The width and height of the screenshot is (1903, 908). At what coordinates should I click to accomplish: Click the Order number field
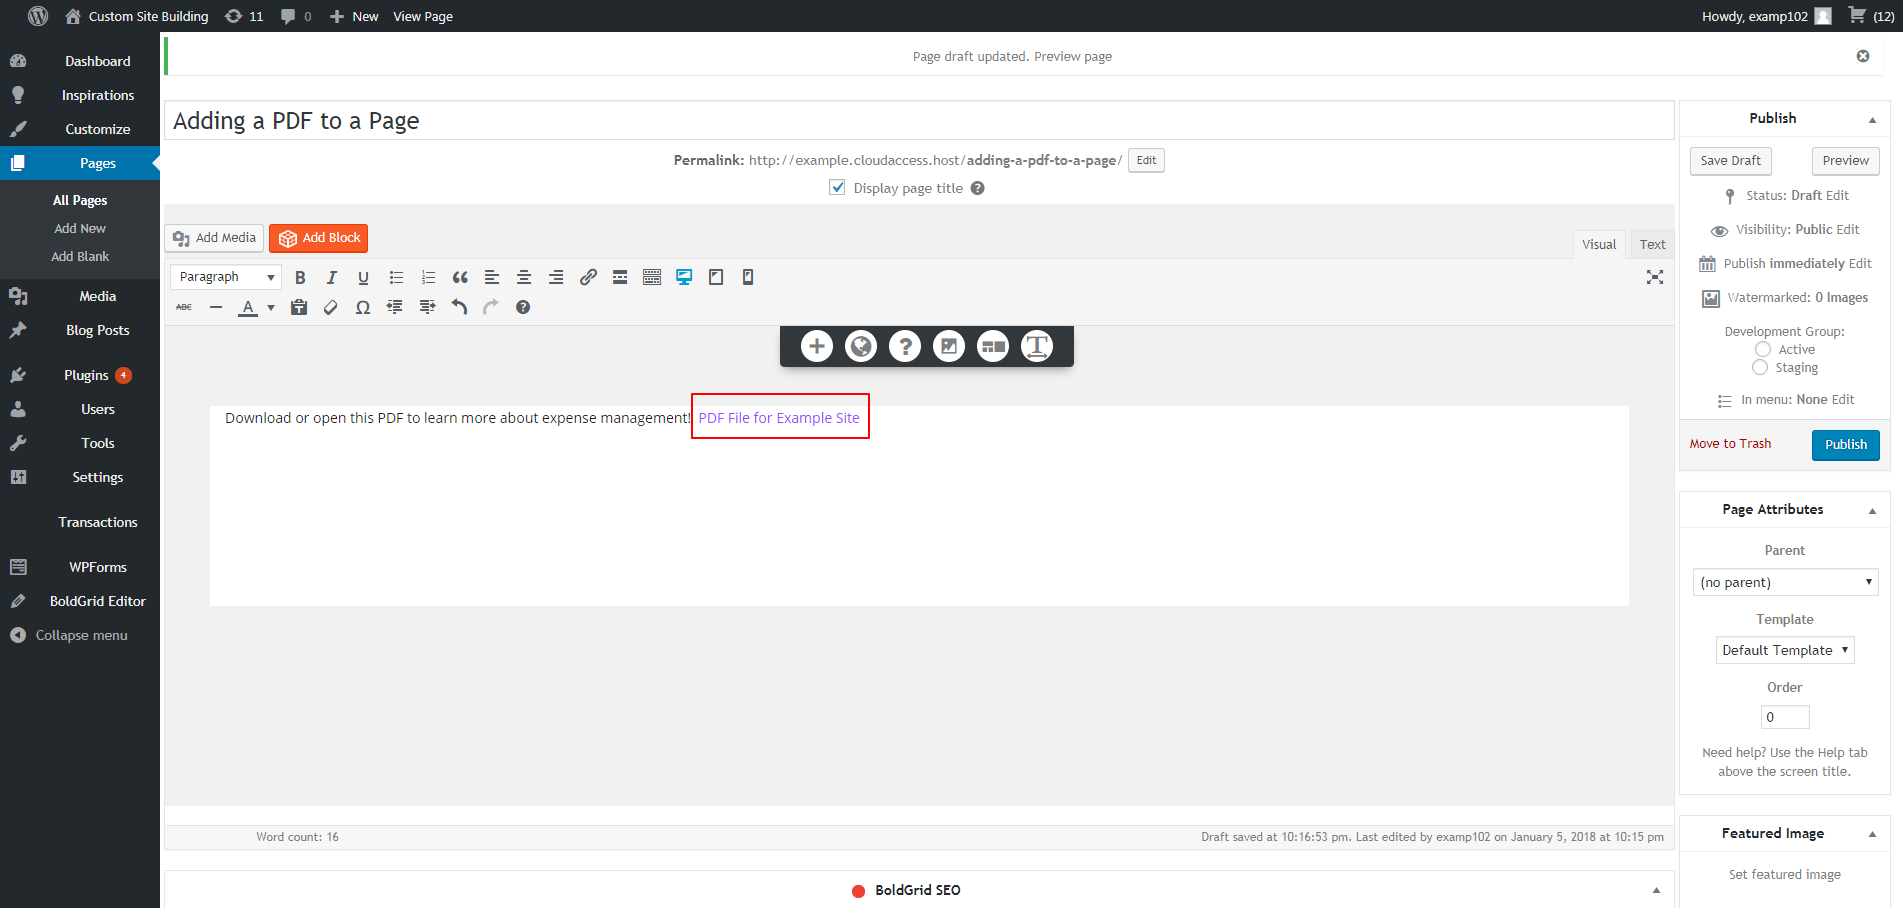(x=1785, y=717)
